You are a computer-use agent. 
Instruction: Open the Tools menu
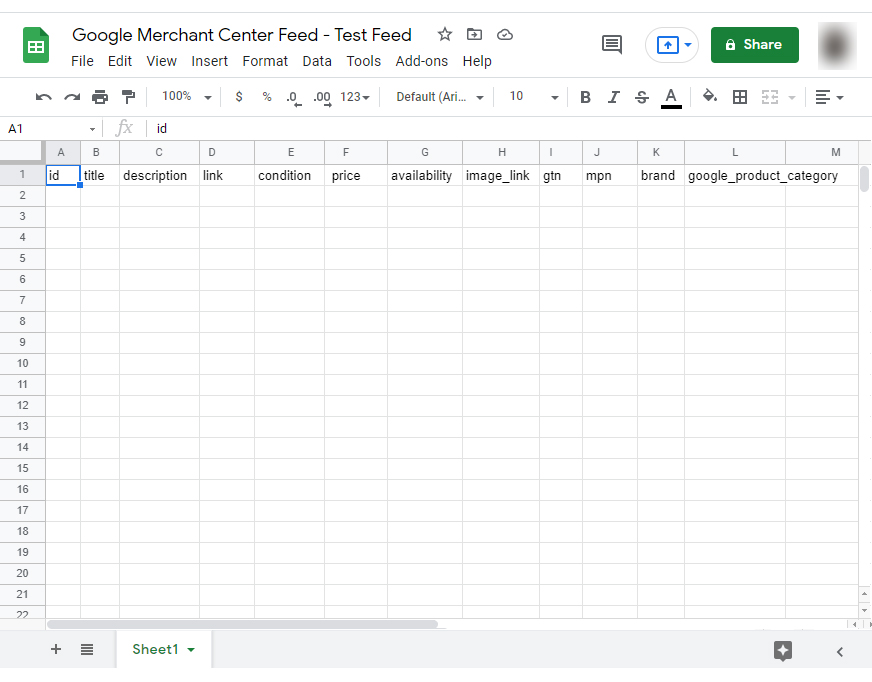point(364,61)
